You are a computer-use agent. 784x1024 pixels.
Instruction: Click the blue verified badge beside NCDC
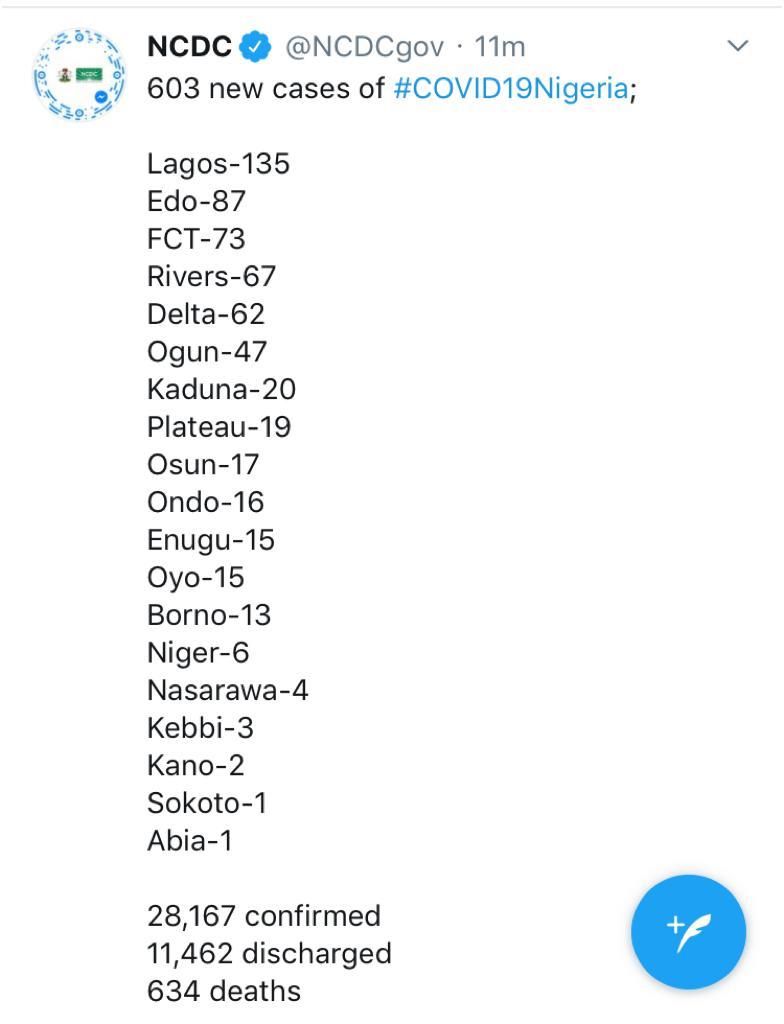coord(255,47)
